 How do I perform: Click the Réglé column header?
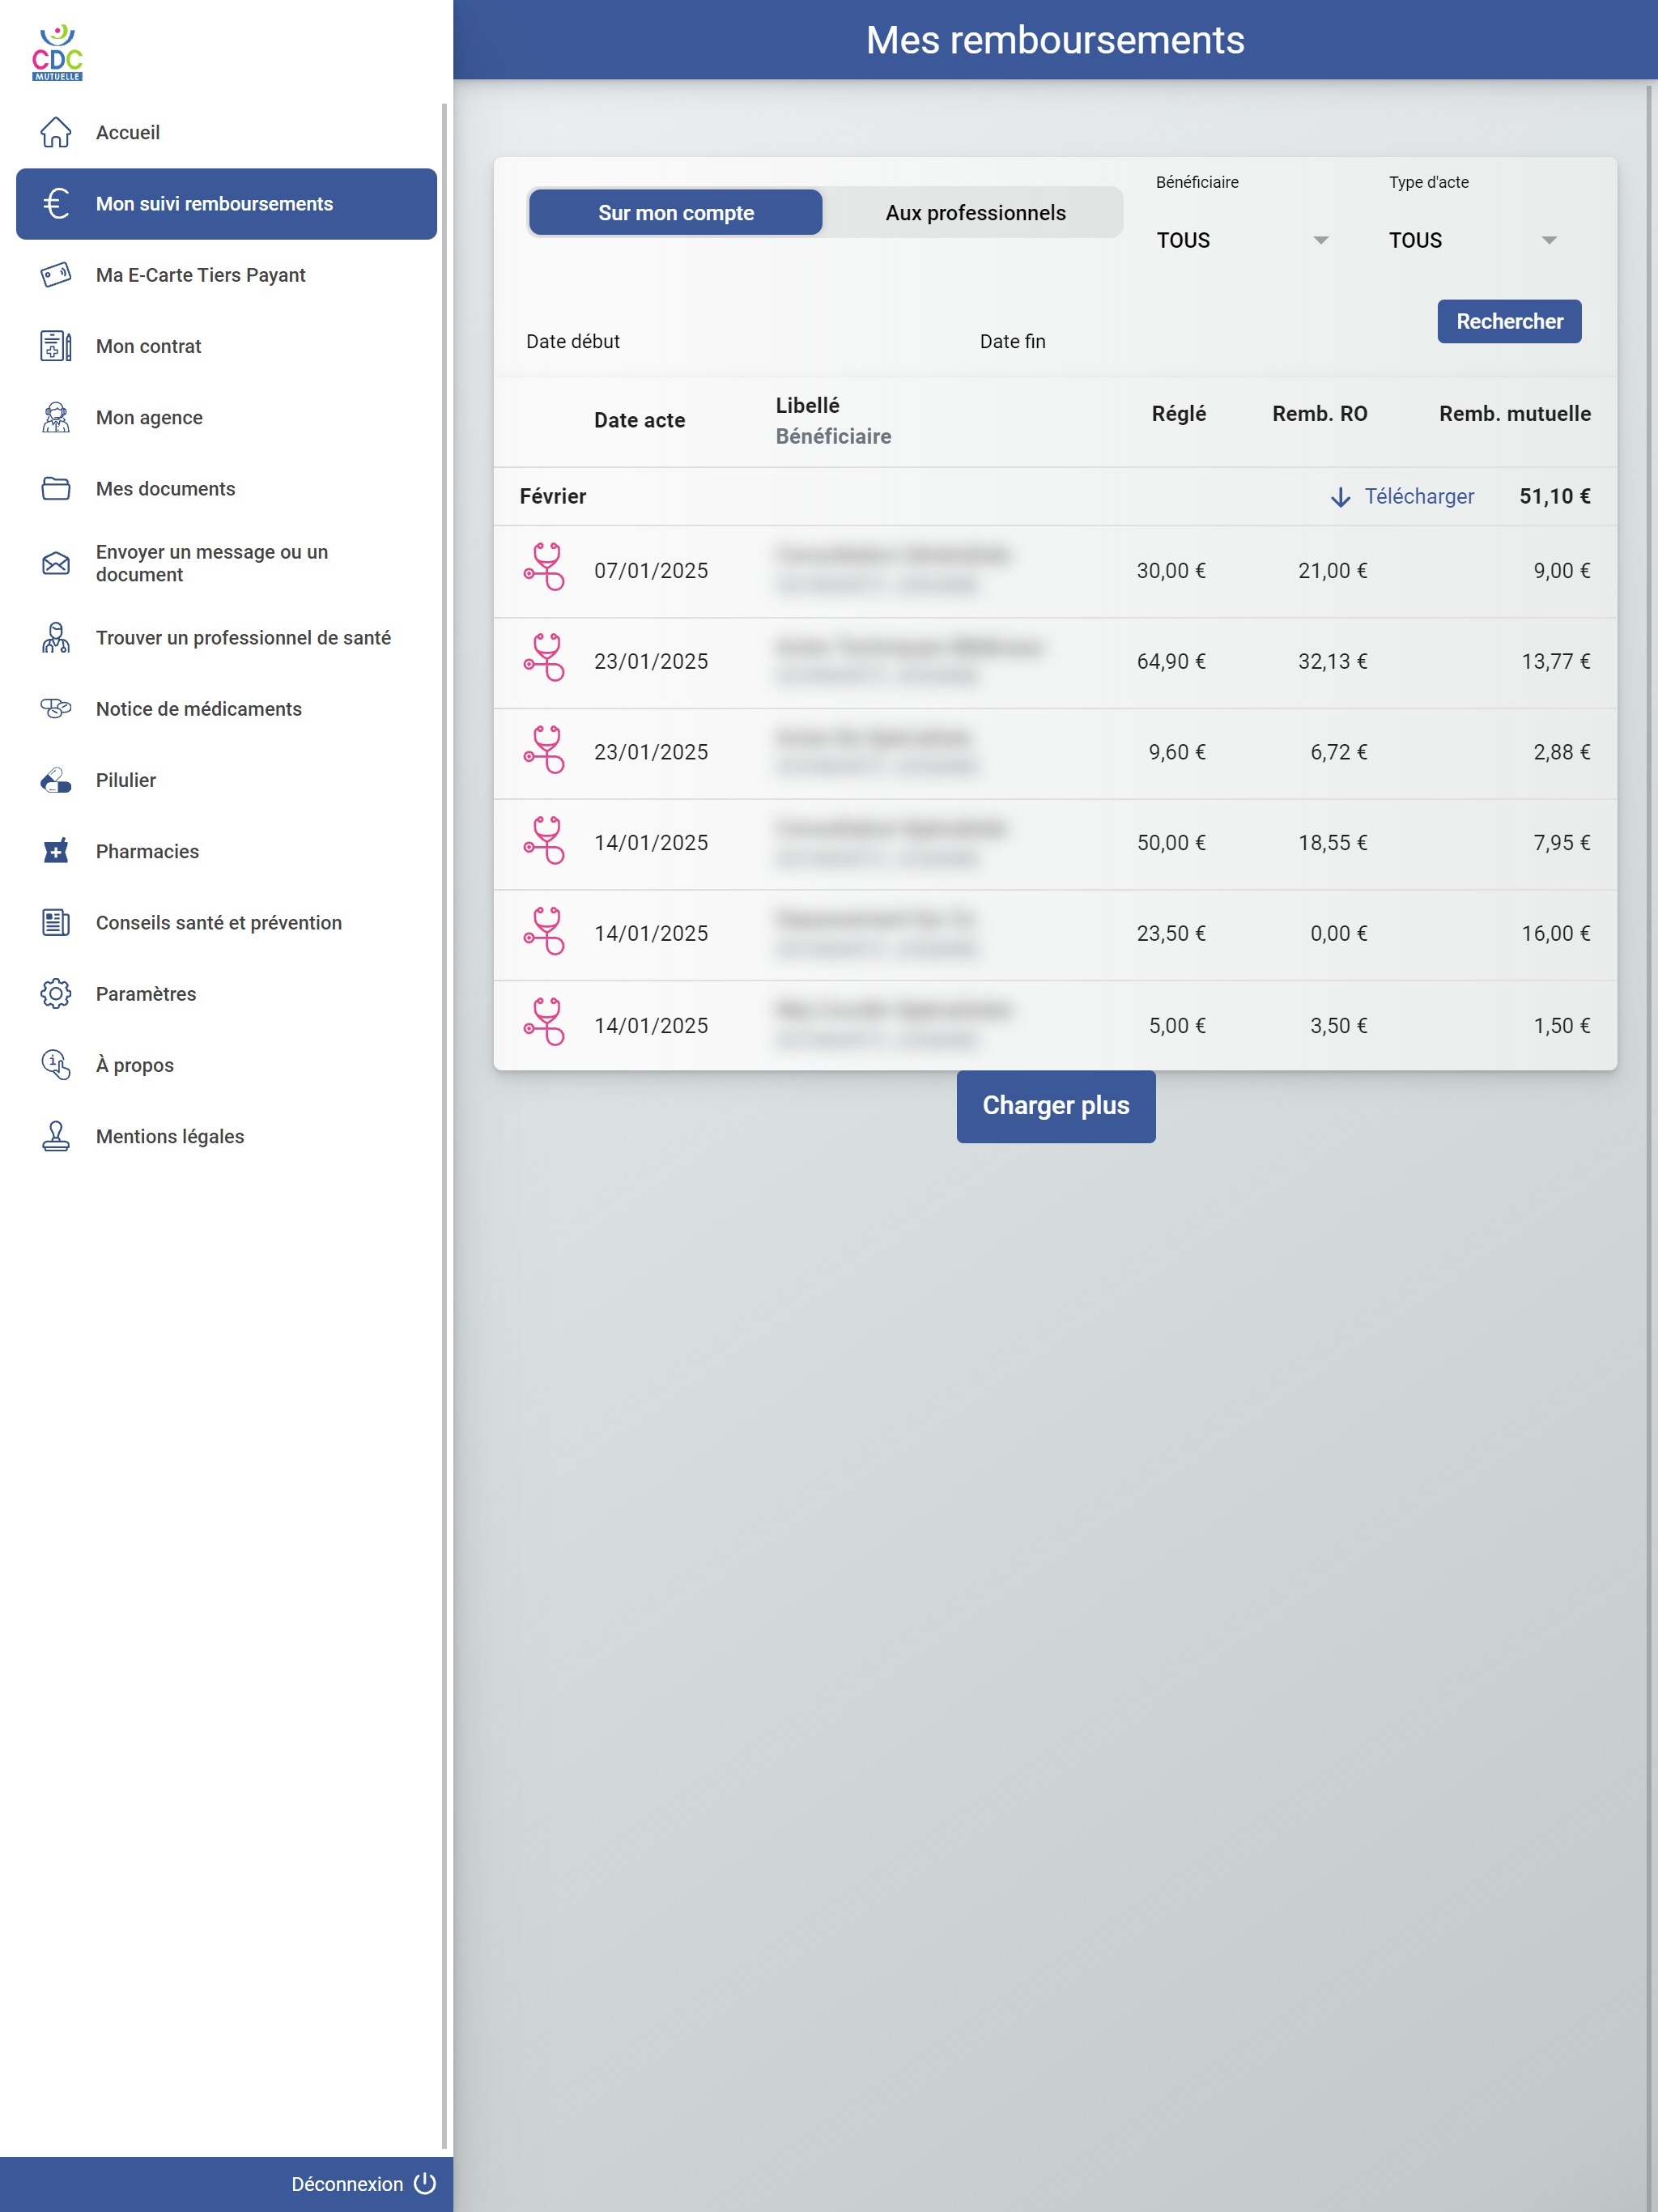point(1178,413)
